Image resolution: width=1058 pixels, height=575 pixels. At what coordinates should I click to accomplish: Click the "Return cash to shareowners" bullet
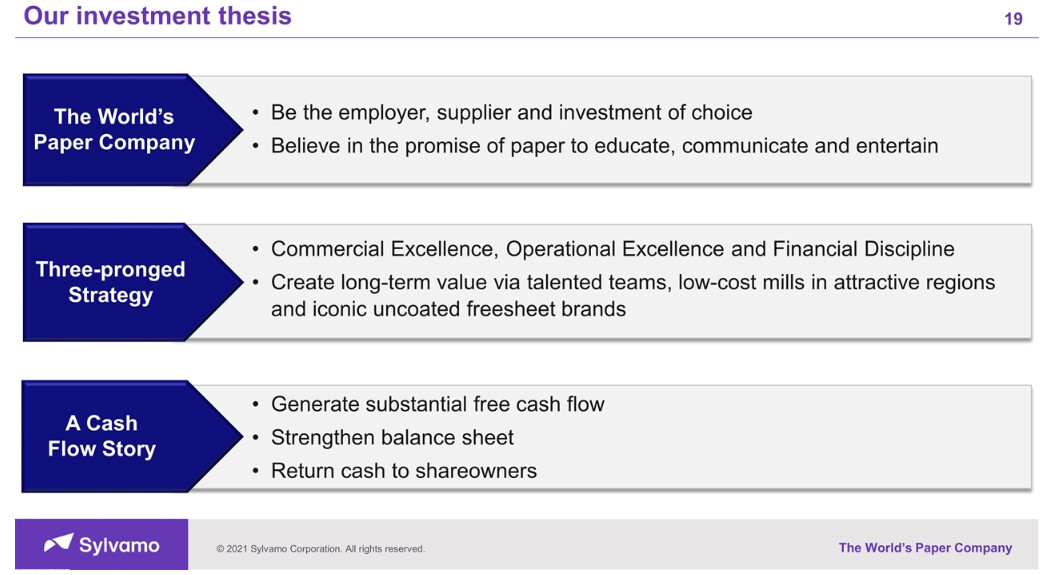pos(403,471)
